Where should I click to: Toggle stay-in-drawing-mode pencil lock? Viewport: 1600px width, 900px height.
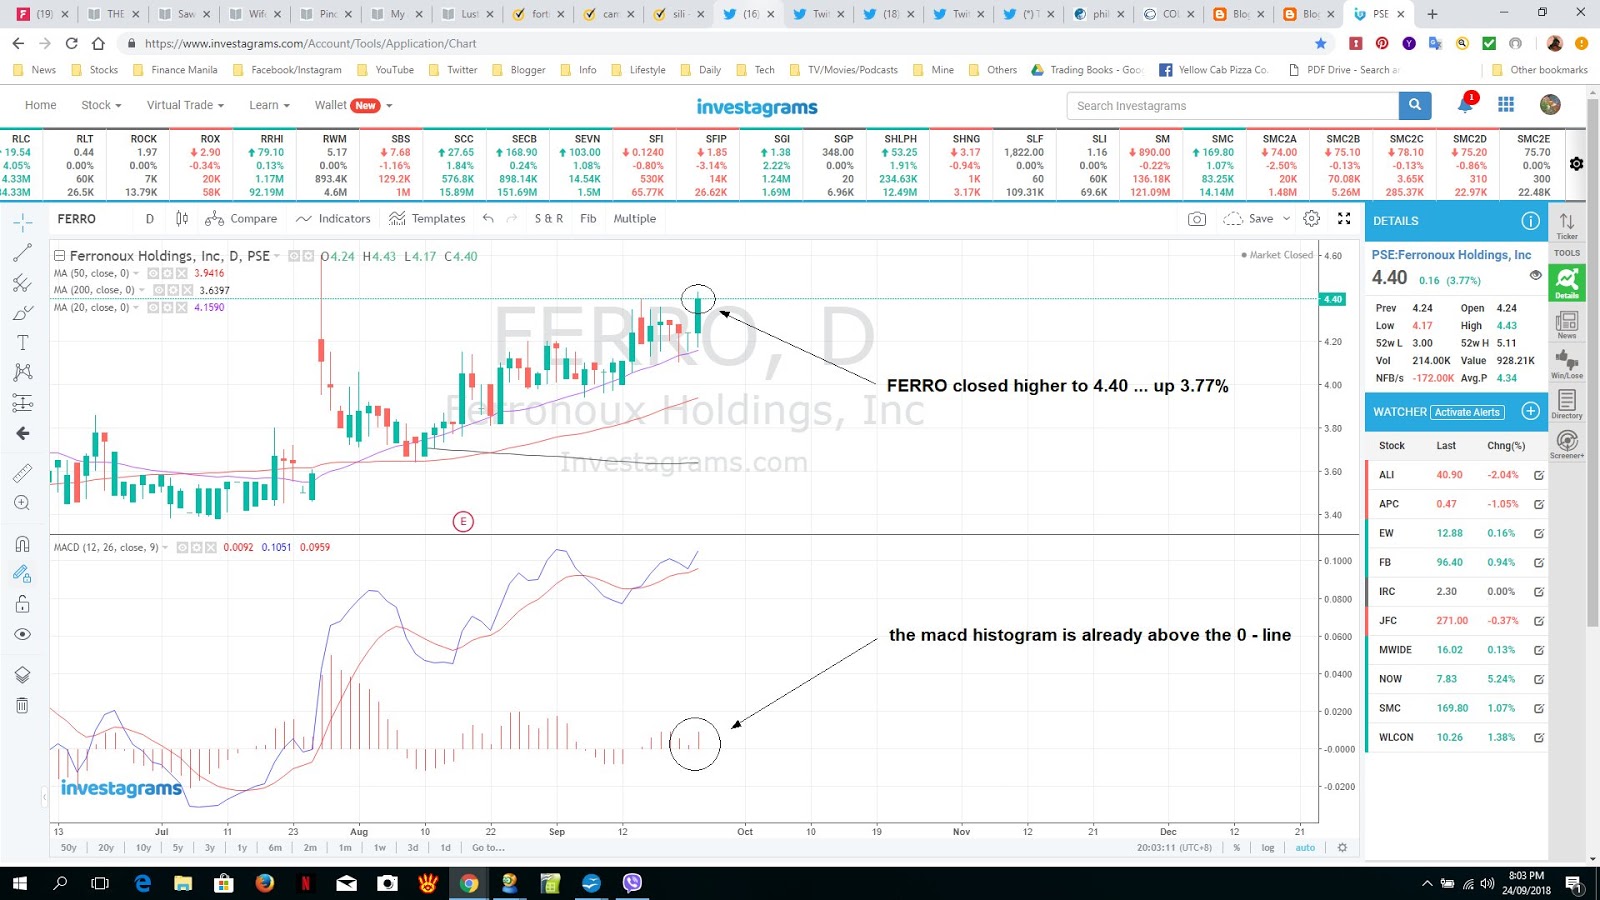[22, 574]
